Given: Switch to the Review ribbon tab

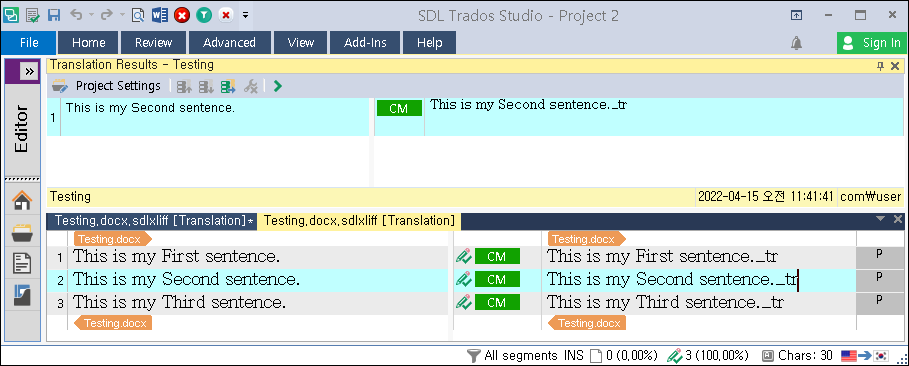Looking at the screenshot, I should [154, 42].
